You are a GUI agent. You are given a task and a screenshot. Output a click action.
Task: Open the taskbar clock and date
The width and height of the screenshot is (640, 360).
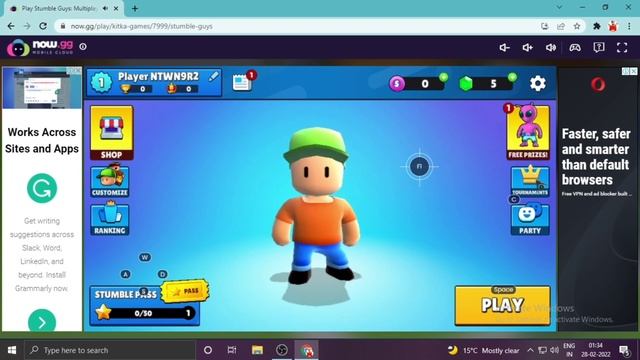596,350
